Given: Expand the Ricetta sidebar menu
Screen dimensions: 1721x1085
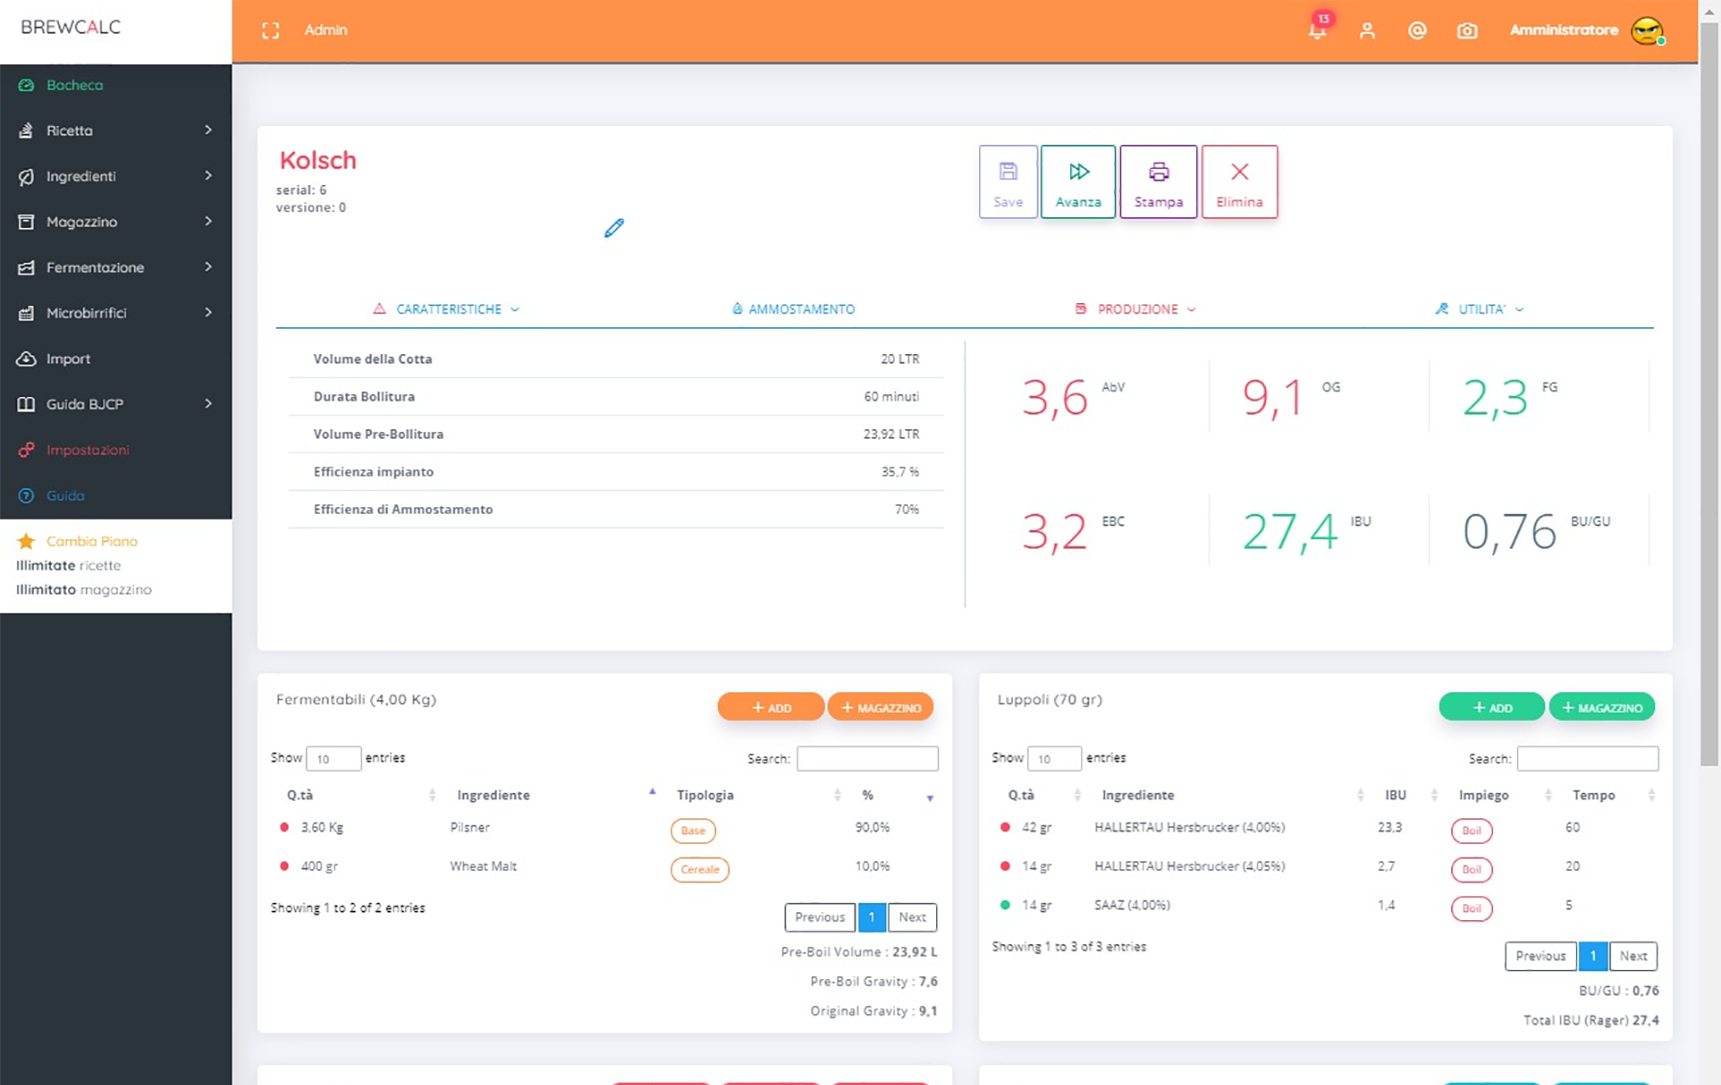Looking at the screenshot, I should pyautogui.click(x=116, y=130).
